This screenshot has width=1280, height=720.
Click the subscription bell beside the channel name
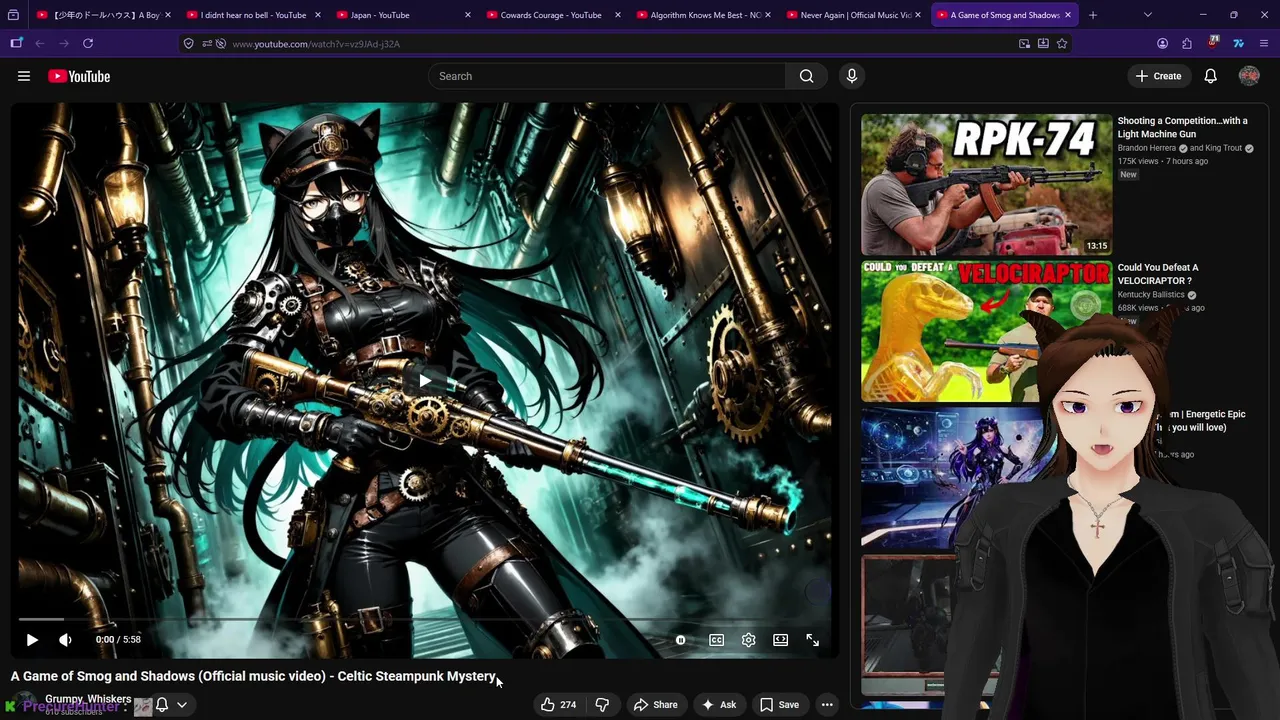(162, 705)
